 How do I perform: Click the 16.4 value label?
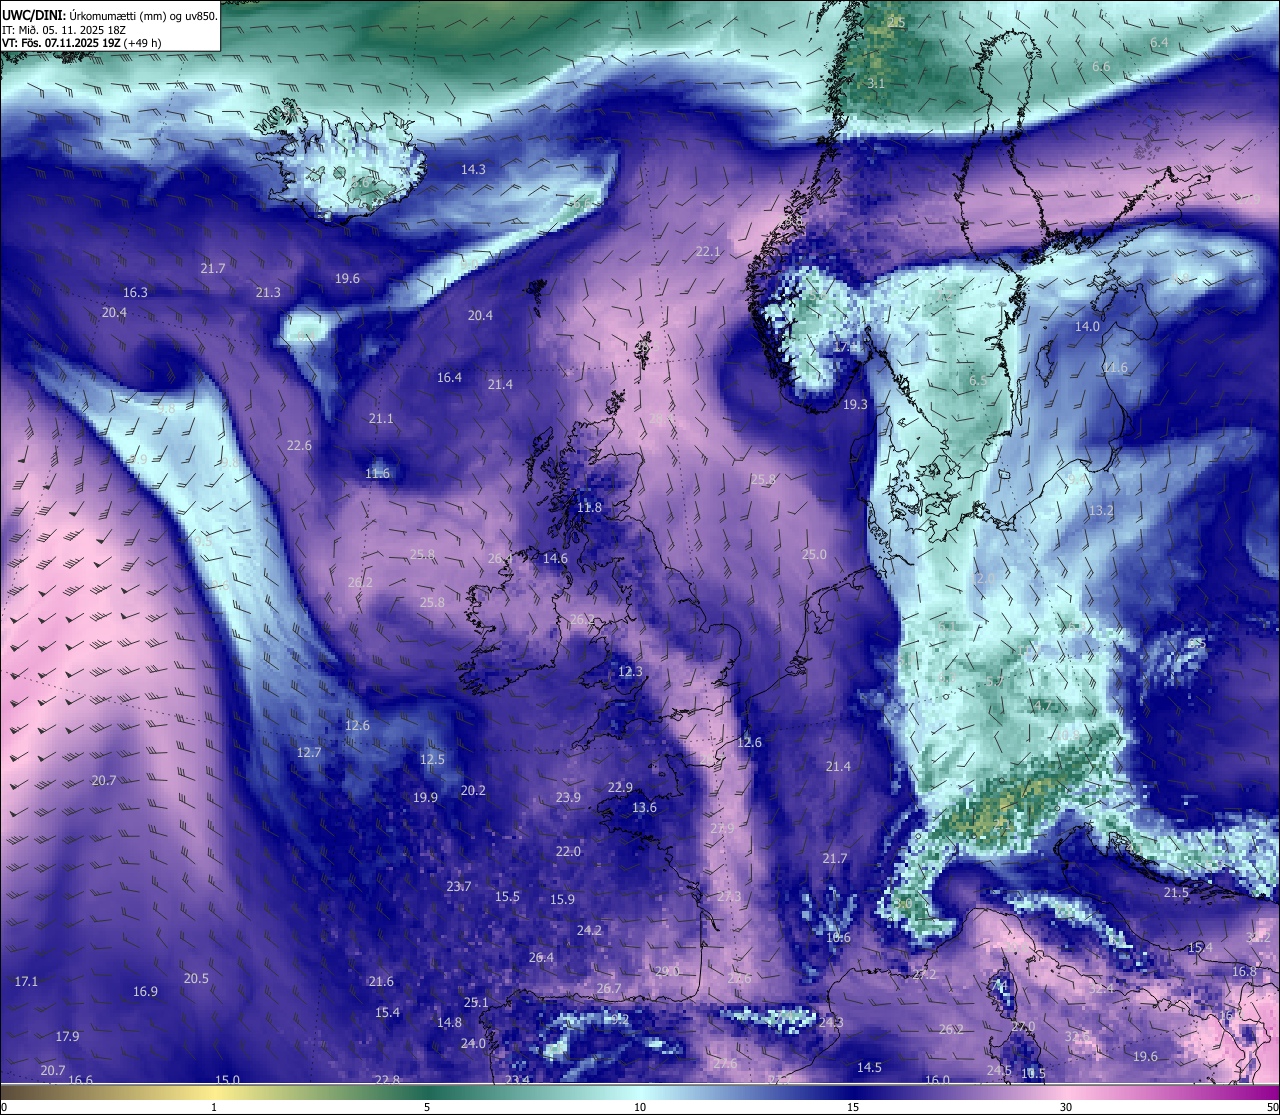pyautogui.click(x=449, y=378)
